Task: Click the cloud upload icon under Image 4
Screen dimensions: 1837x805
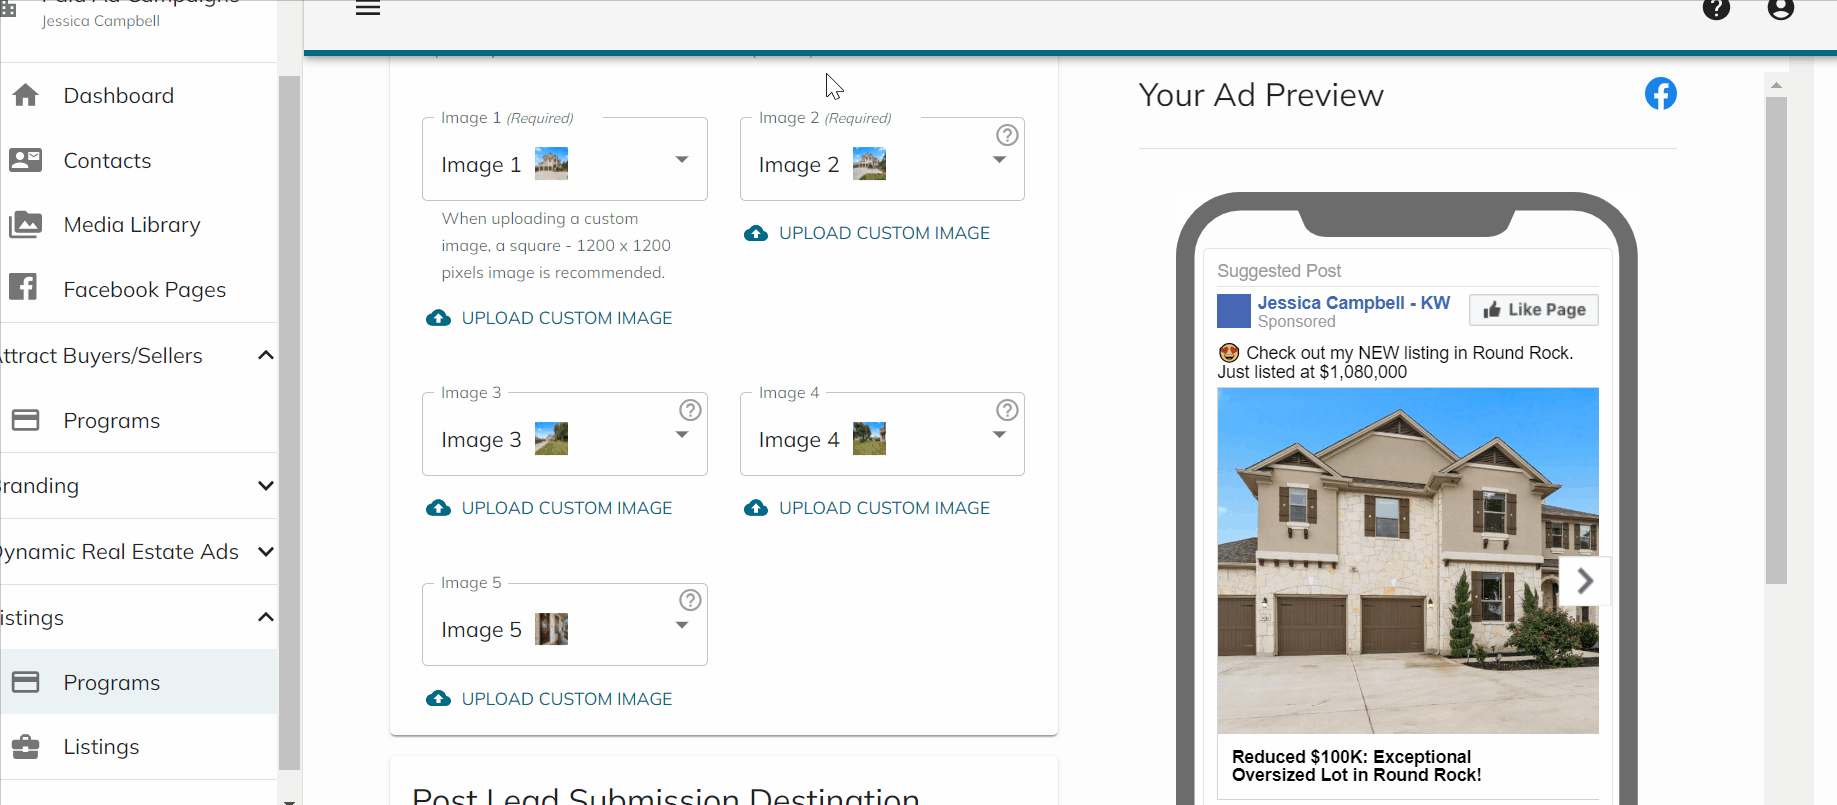Action: 756,508
